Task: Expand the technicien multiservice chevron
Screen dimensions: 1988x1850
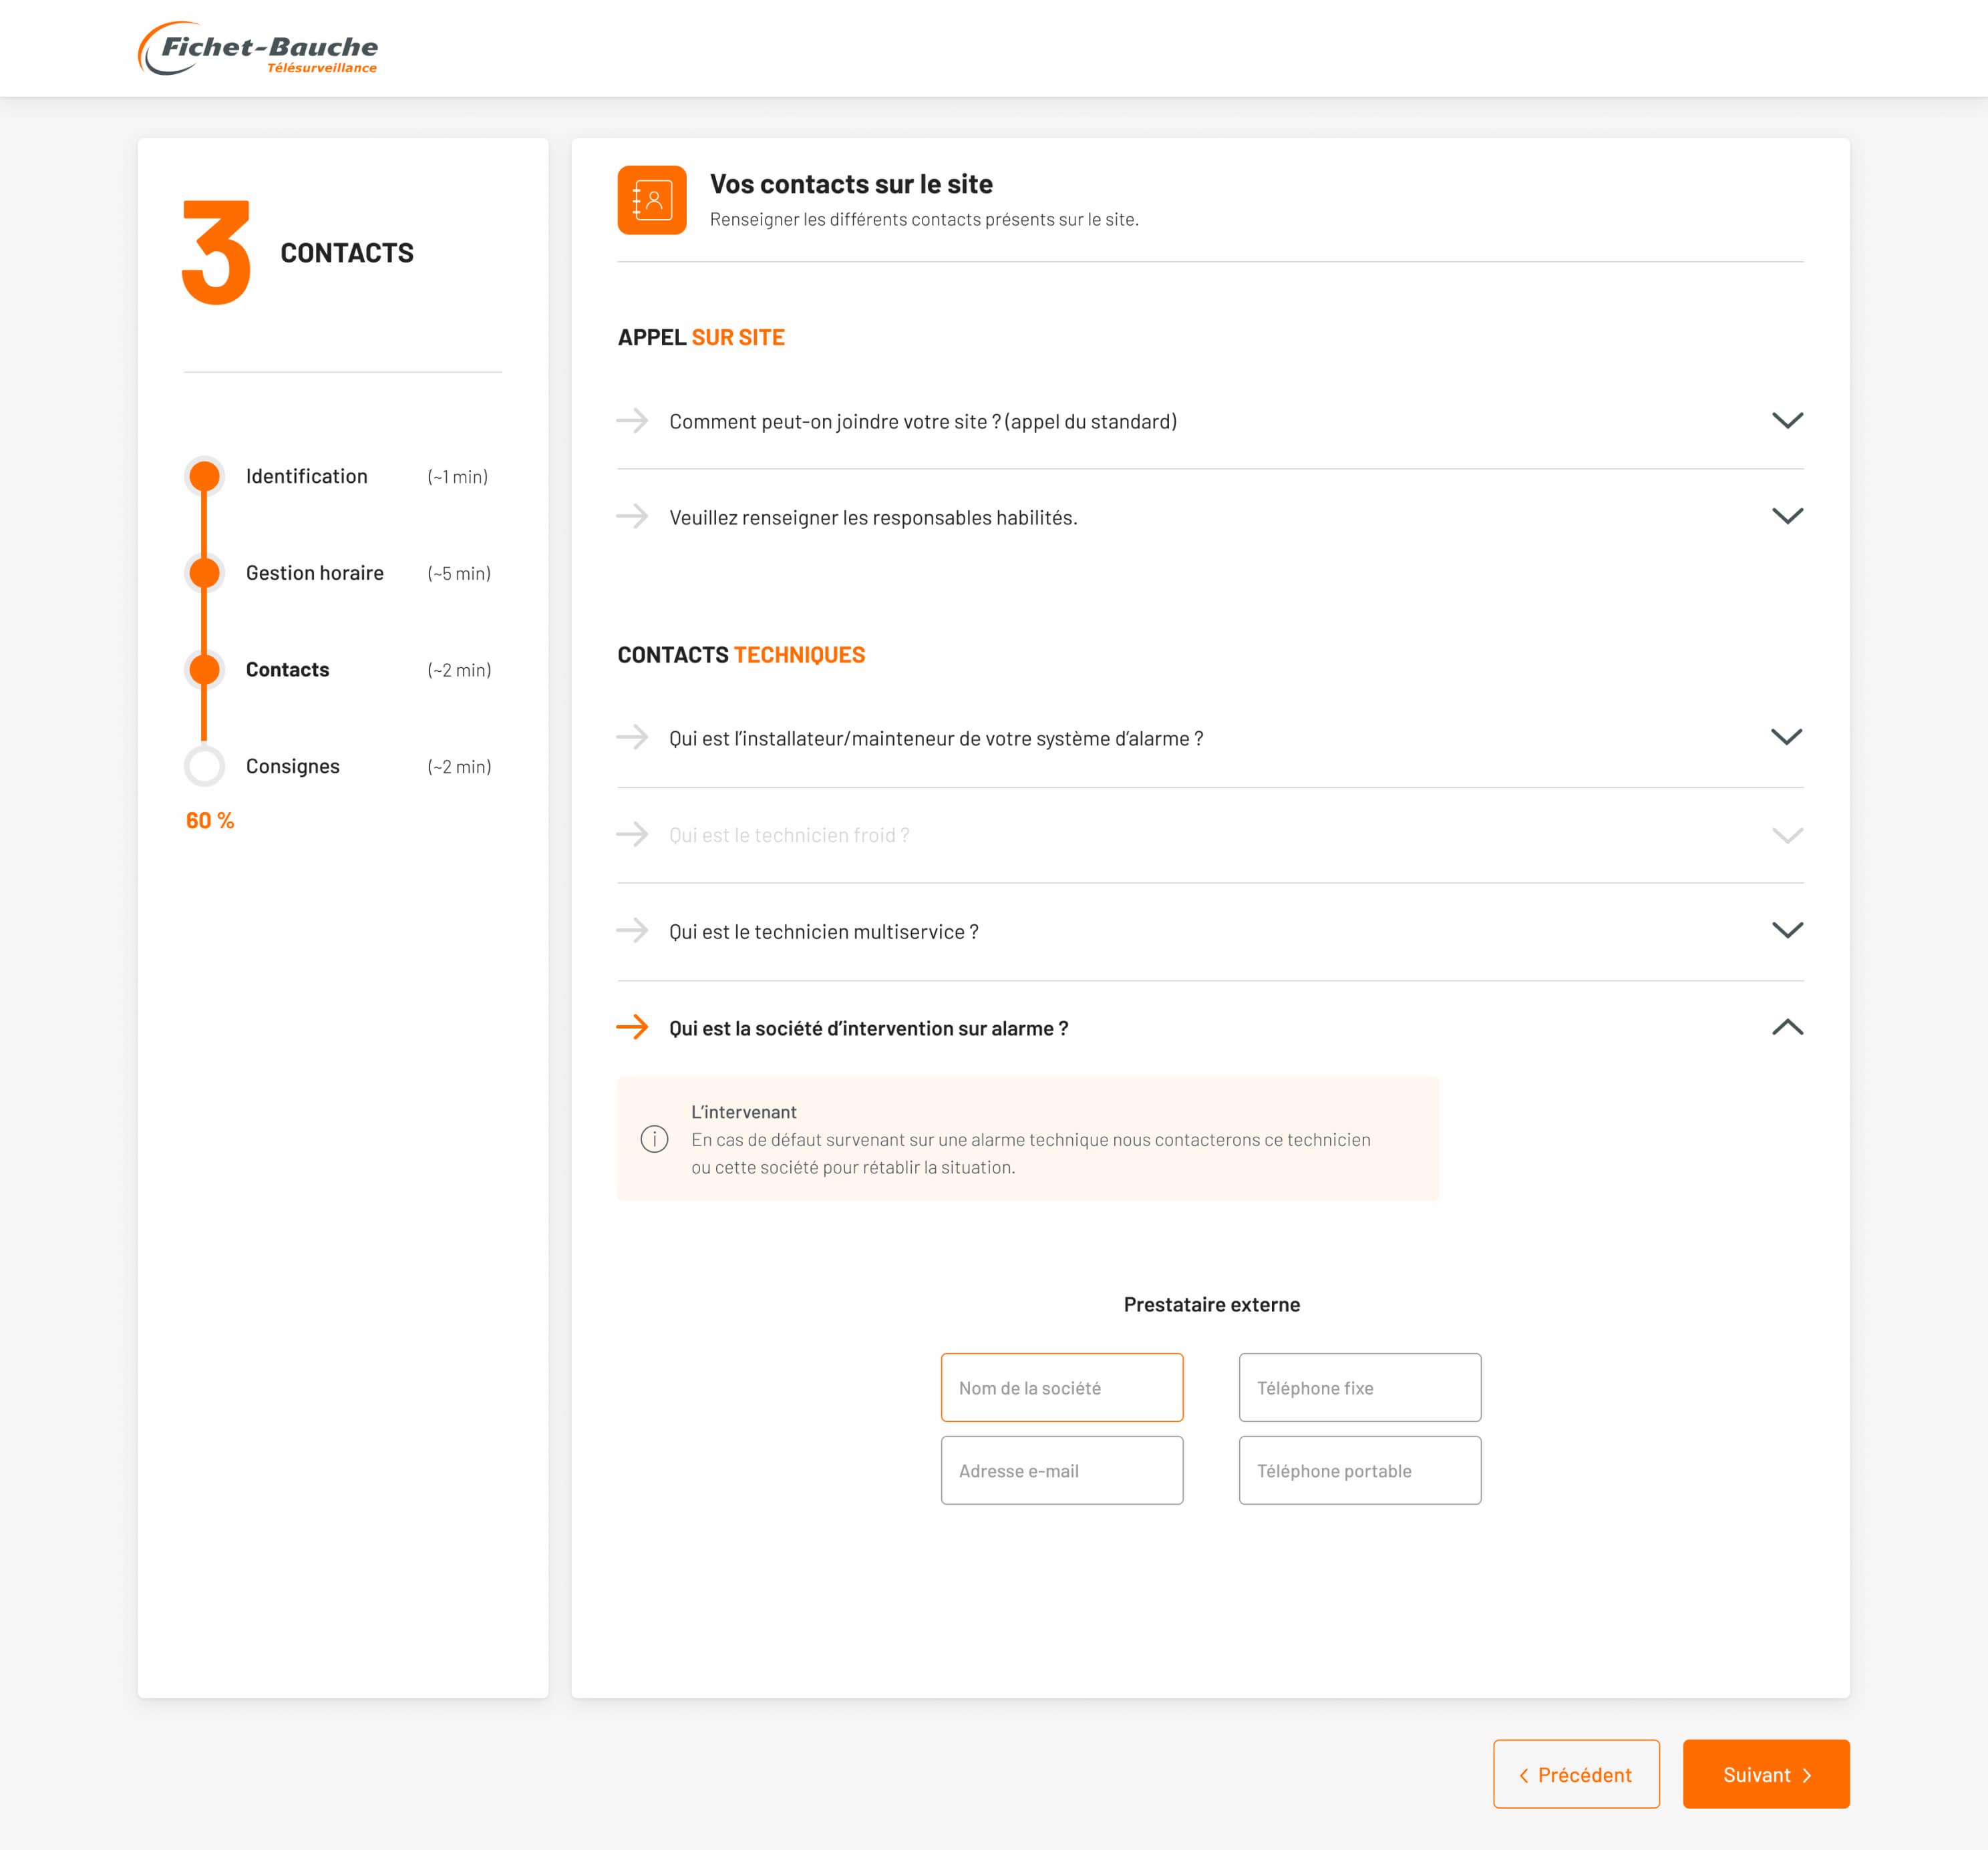Action: point(1786,931)
